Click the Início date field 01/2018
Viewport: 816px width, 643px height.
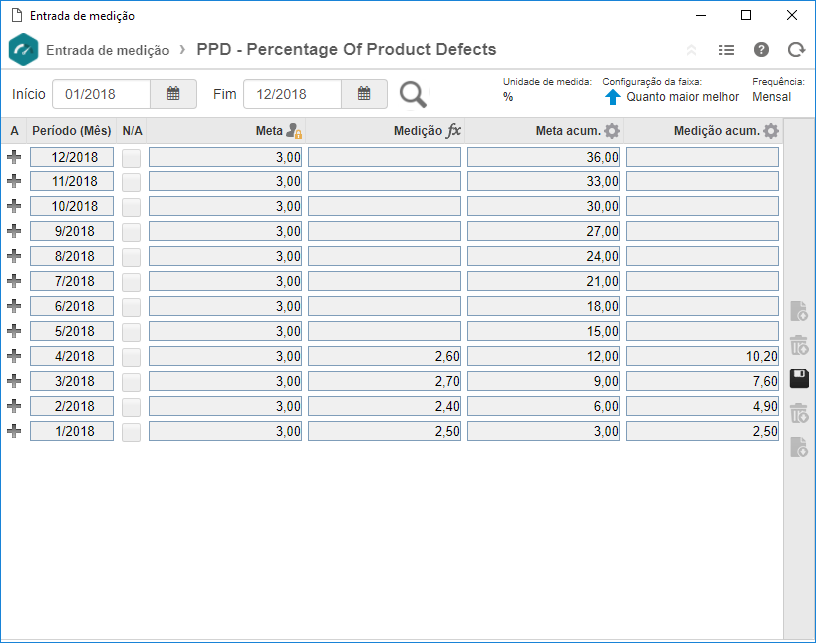click(x=101, y=94)
